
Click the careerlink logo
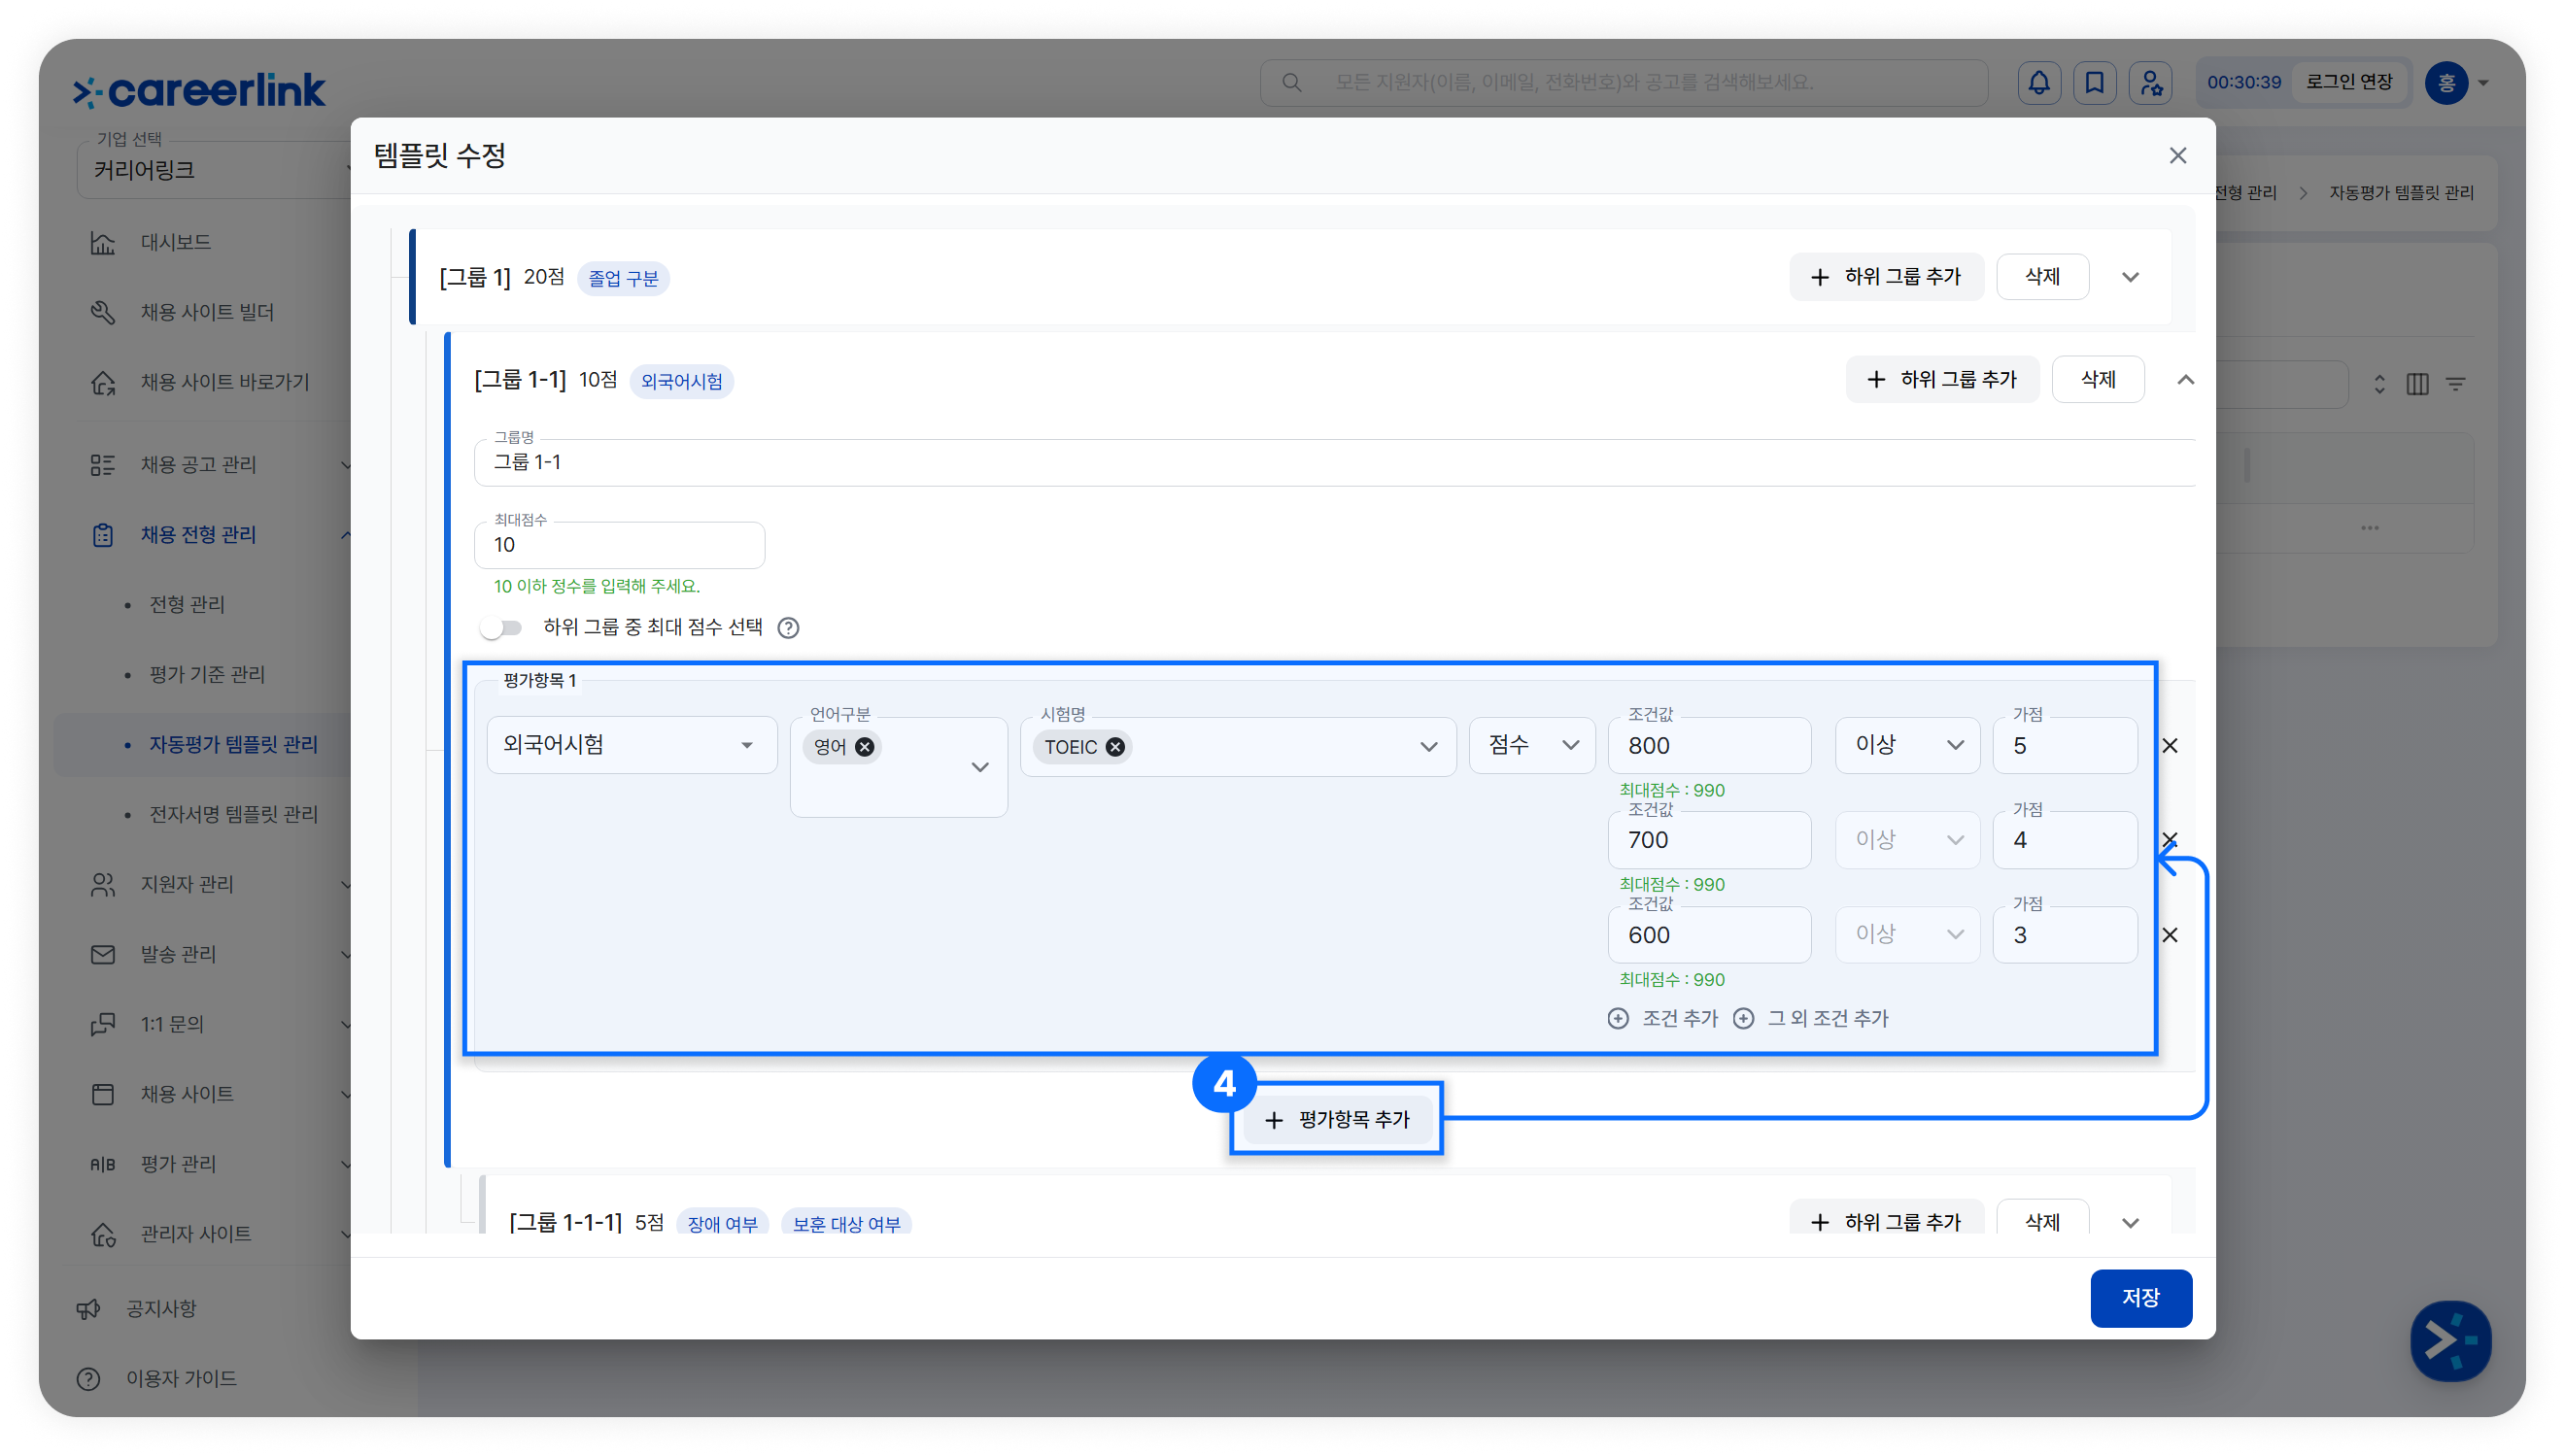[198, 90]
